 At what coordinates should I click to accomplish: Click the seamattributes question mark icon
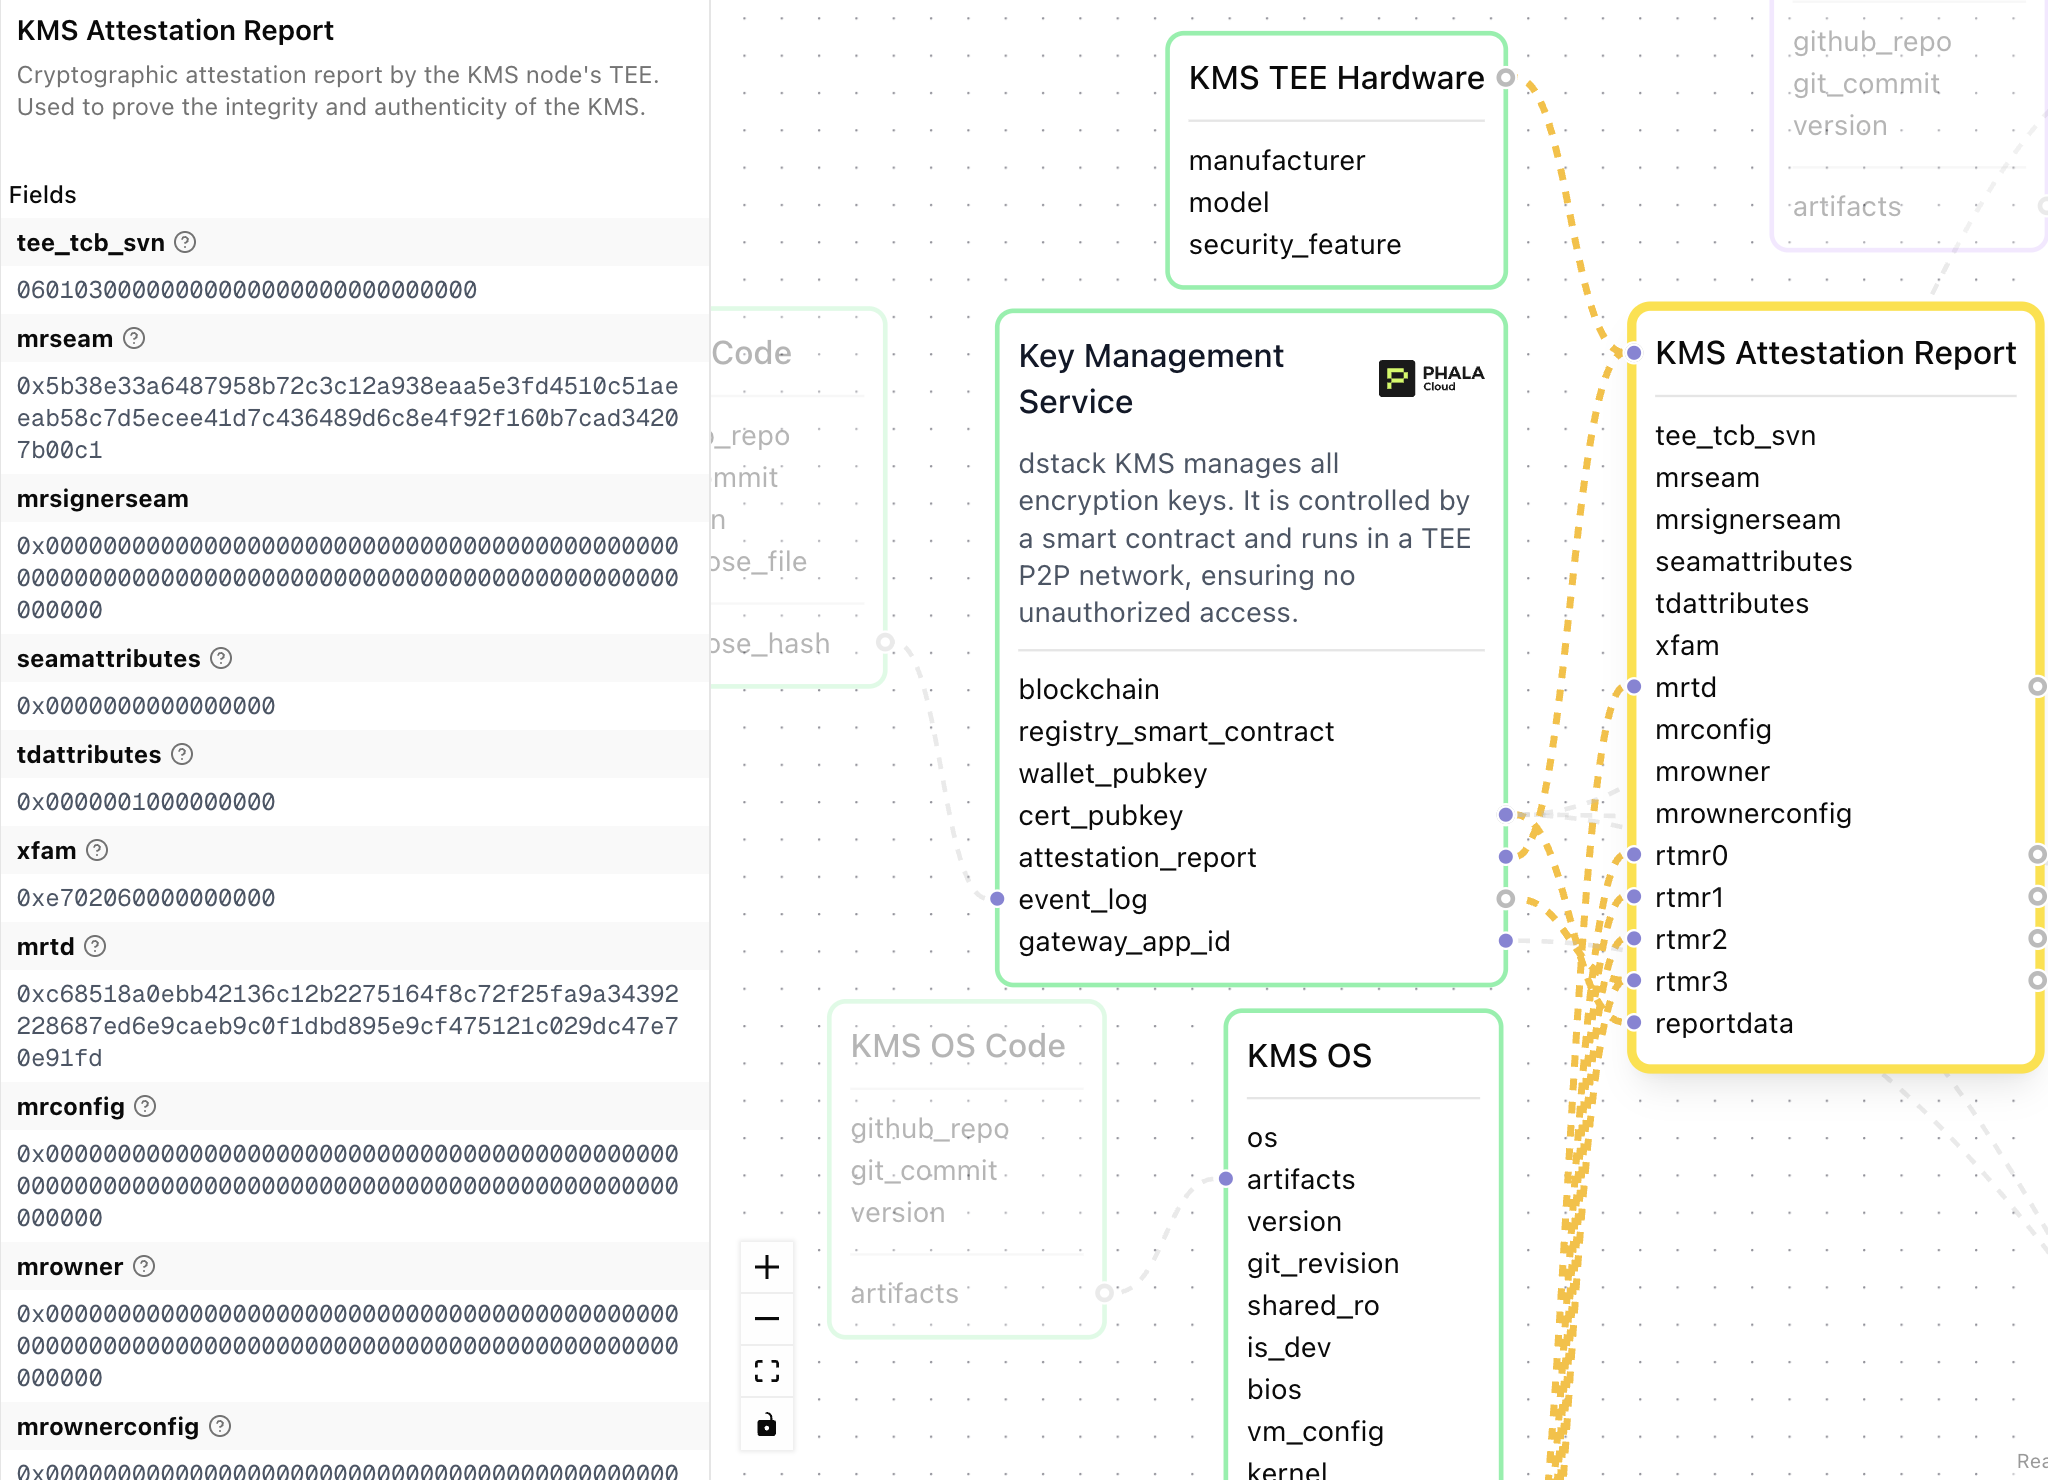click(222, 658)
